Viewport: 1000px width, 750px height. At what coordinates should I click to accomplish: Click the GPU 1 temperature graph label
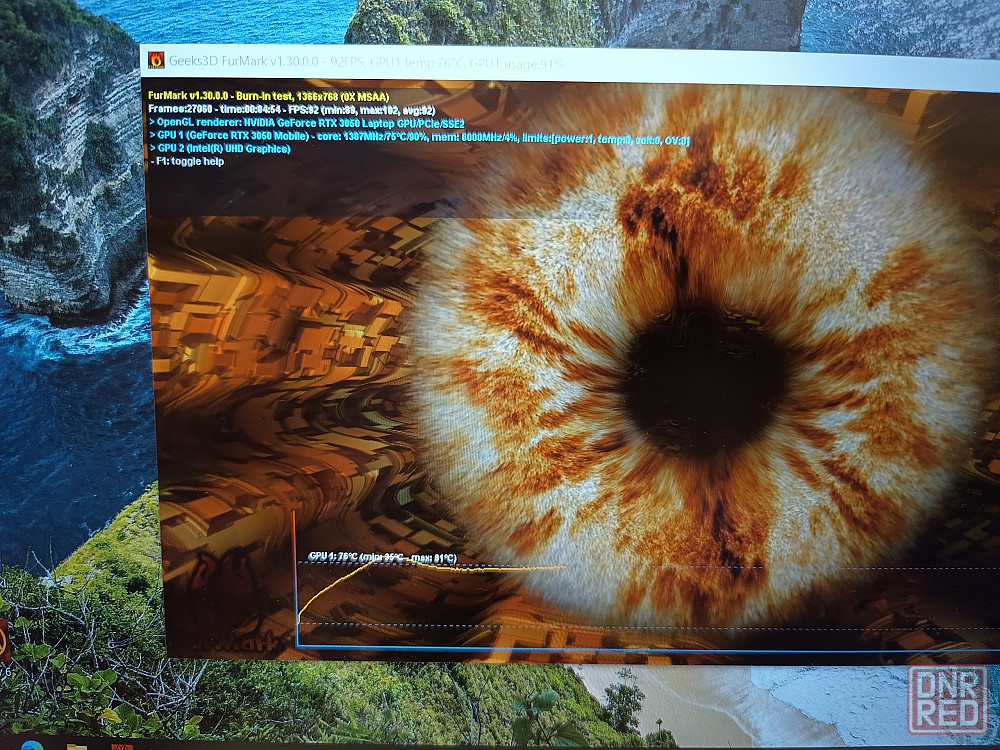(x=382, y=557)
